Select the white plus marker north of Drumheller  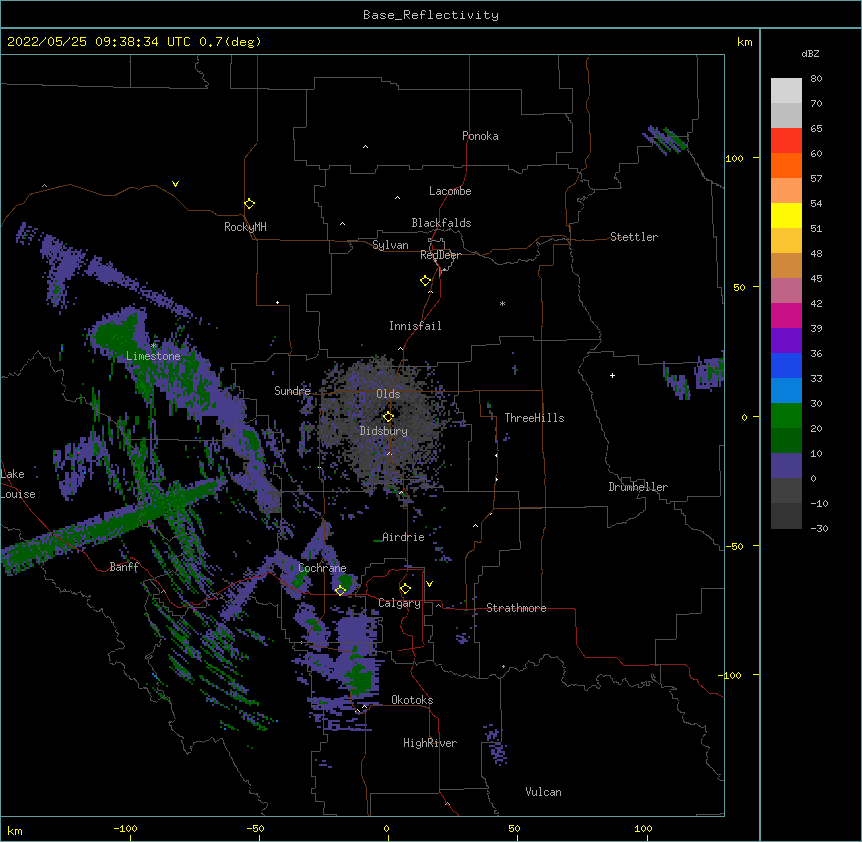(x=612, y=375)
